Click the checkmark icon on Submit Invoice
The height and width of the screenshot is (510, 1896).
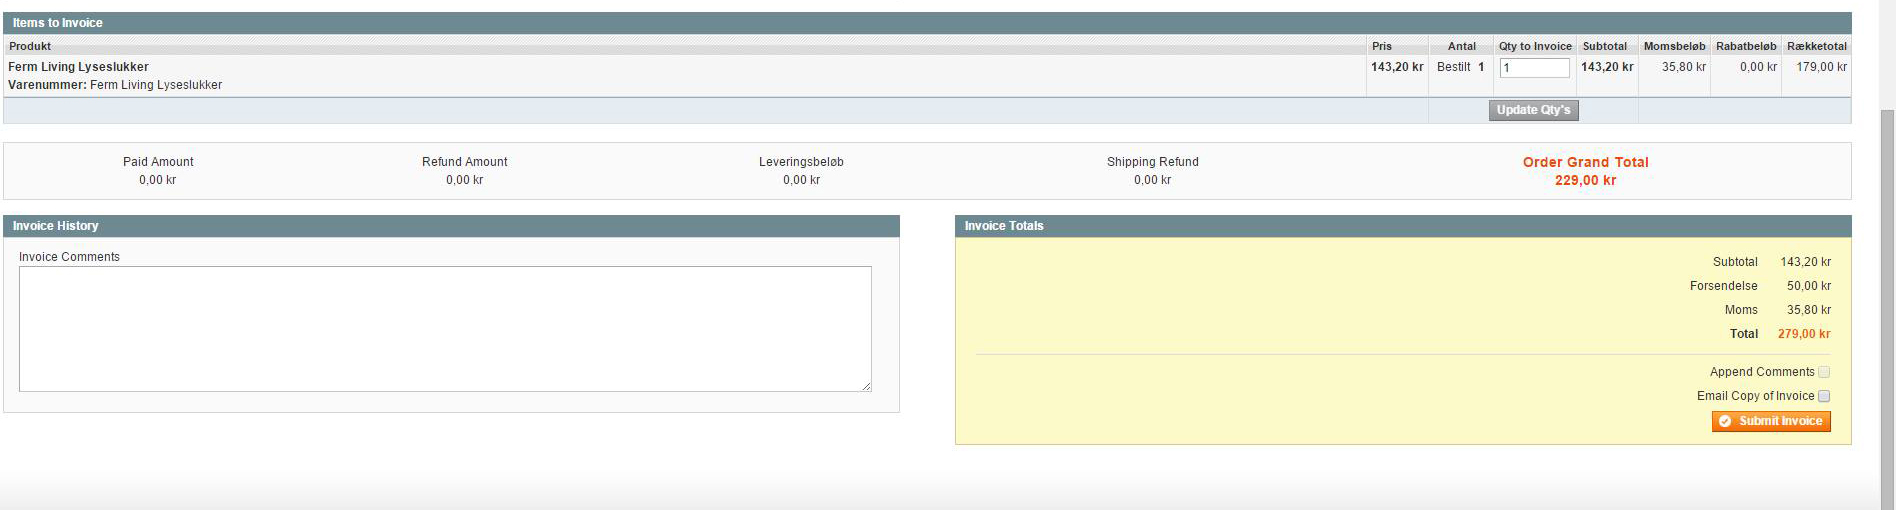[1725, 421]
